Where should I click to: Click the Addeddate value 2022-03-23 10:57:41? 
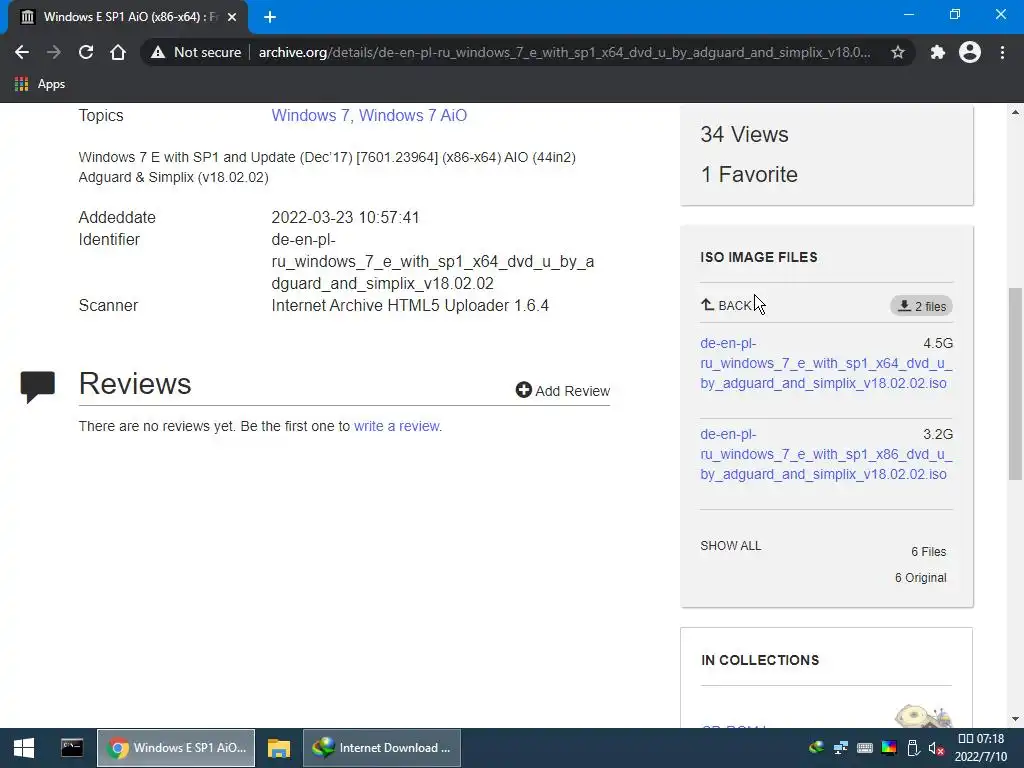point(345,217)
